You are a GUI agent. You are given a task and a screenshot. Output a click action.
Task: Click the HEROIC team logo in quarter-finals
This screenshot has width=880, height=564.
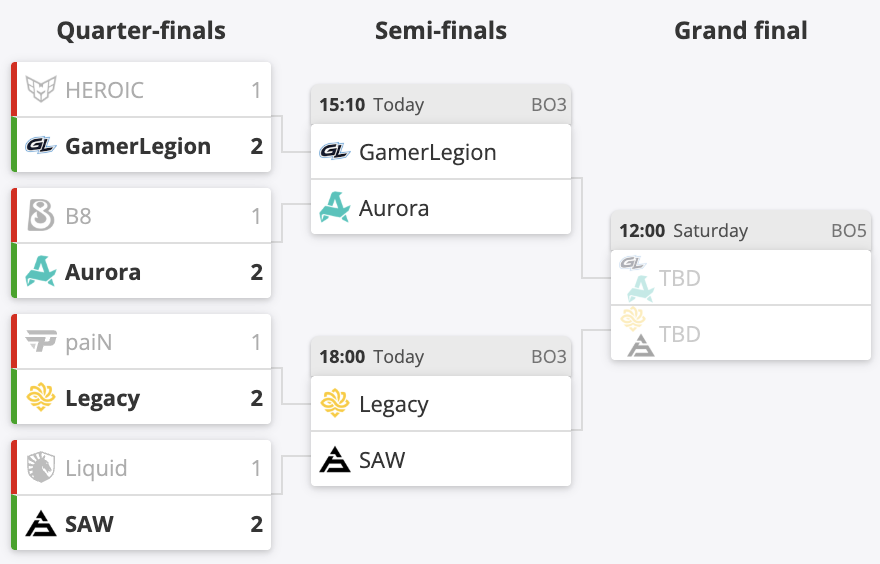tap(41, 90)
